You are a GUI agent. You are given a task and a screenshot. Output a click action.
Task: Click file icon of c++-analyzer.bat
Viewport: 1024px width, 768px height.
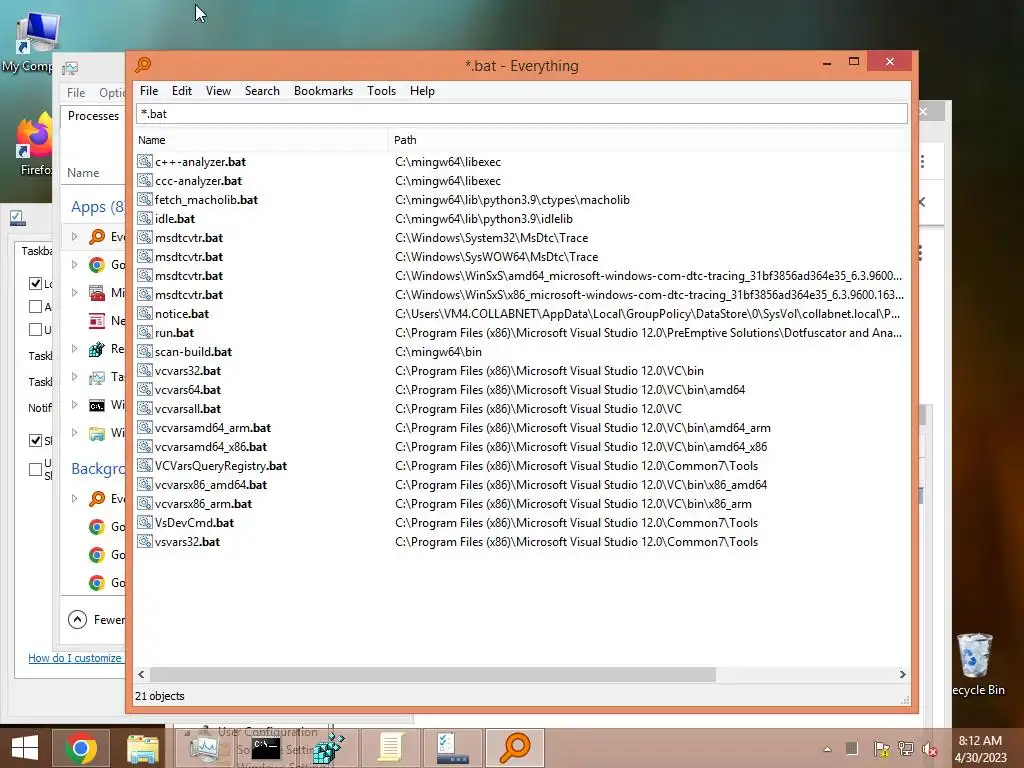tap(145, 161)
